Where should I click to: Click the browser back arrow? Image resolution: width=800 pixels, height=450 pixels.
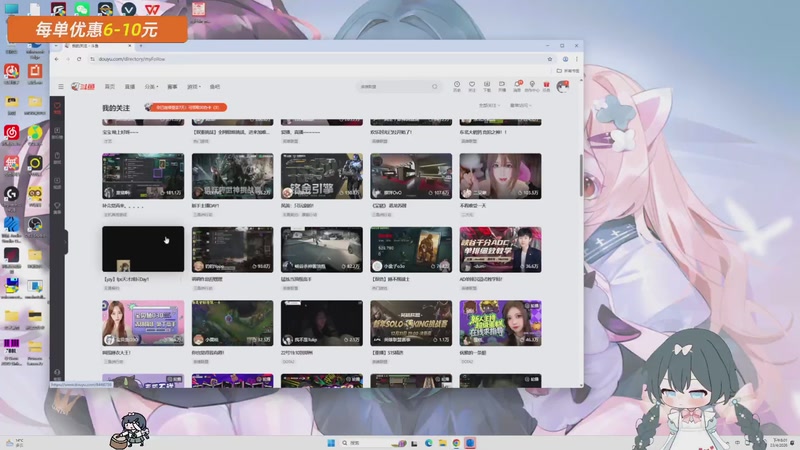pyautogui.click(x=57, y=59)
